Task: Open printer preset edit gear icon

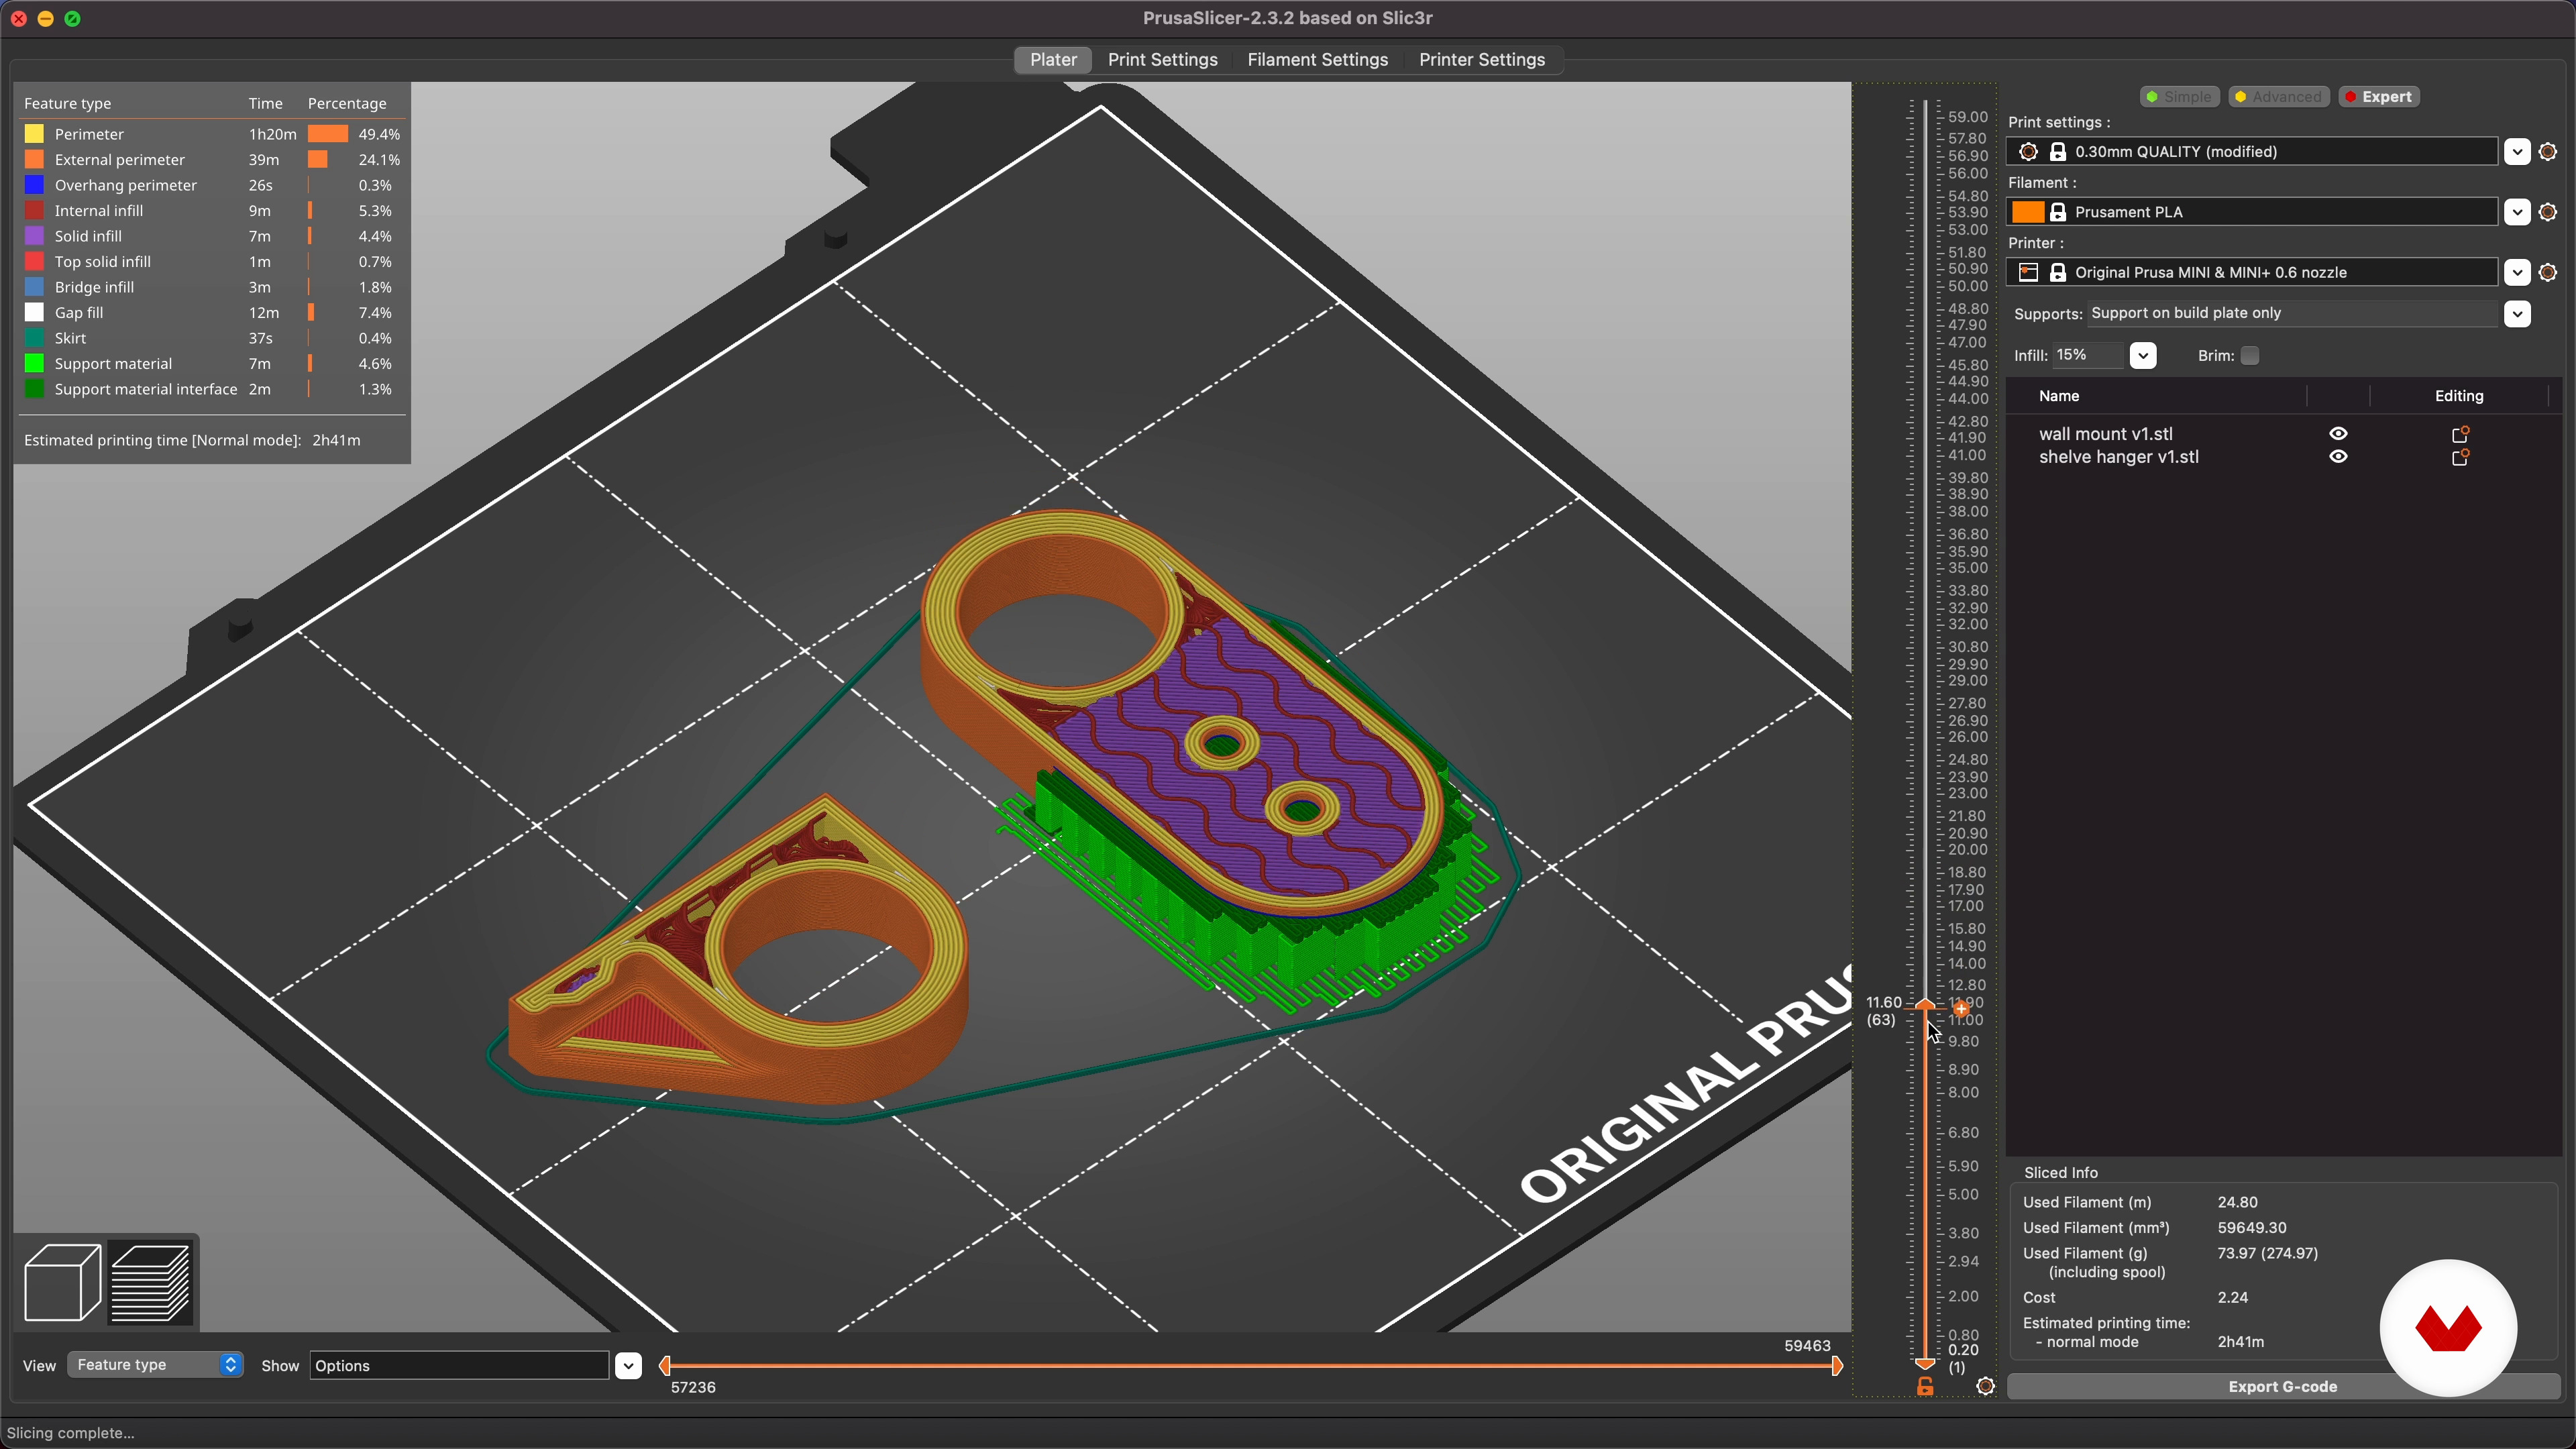Action: [2548, 272]
